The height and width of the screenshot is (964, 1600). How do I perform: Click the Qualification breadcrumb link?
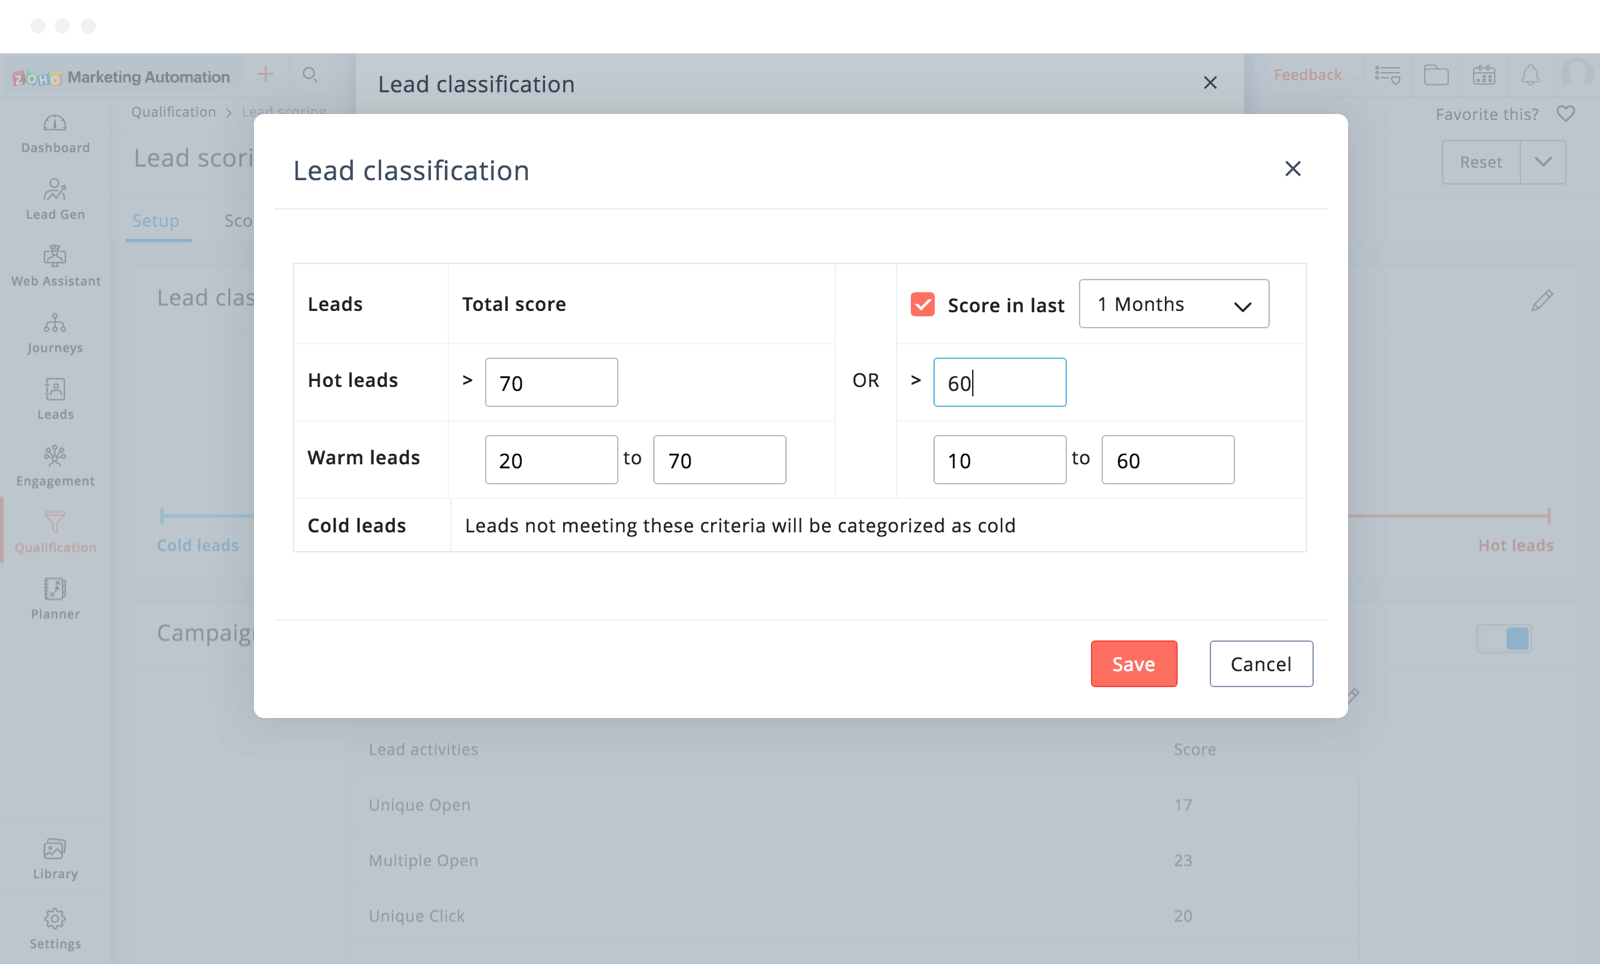173,112
